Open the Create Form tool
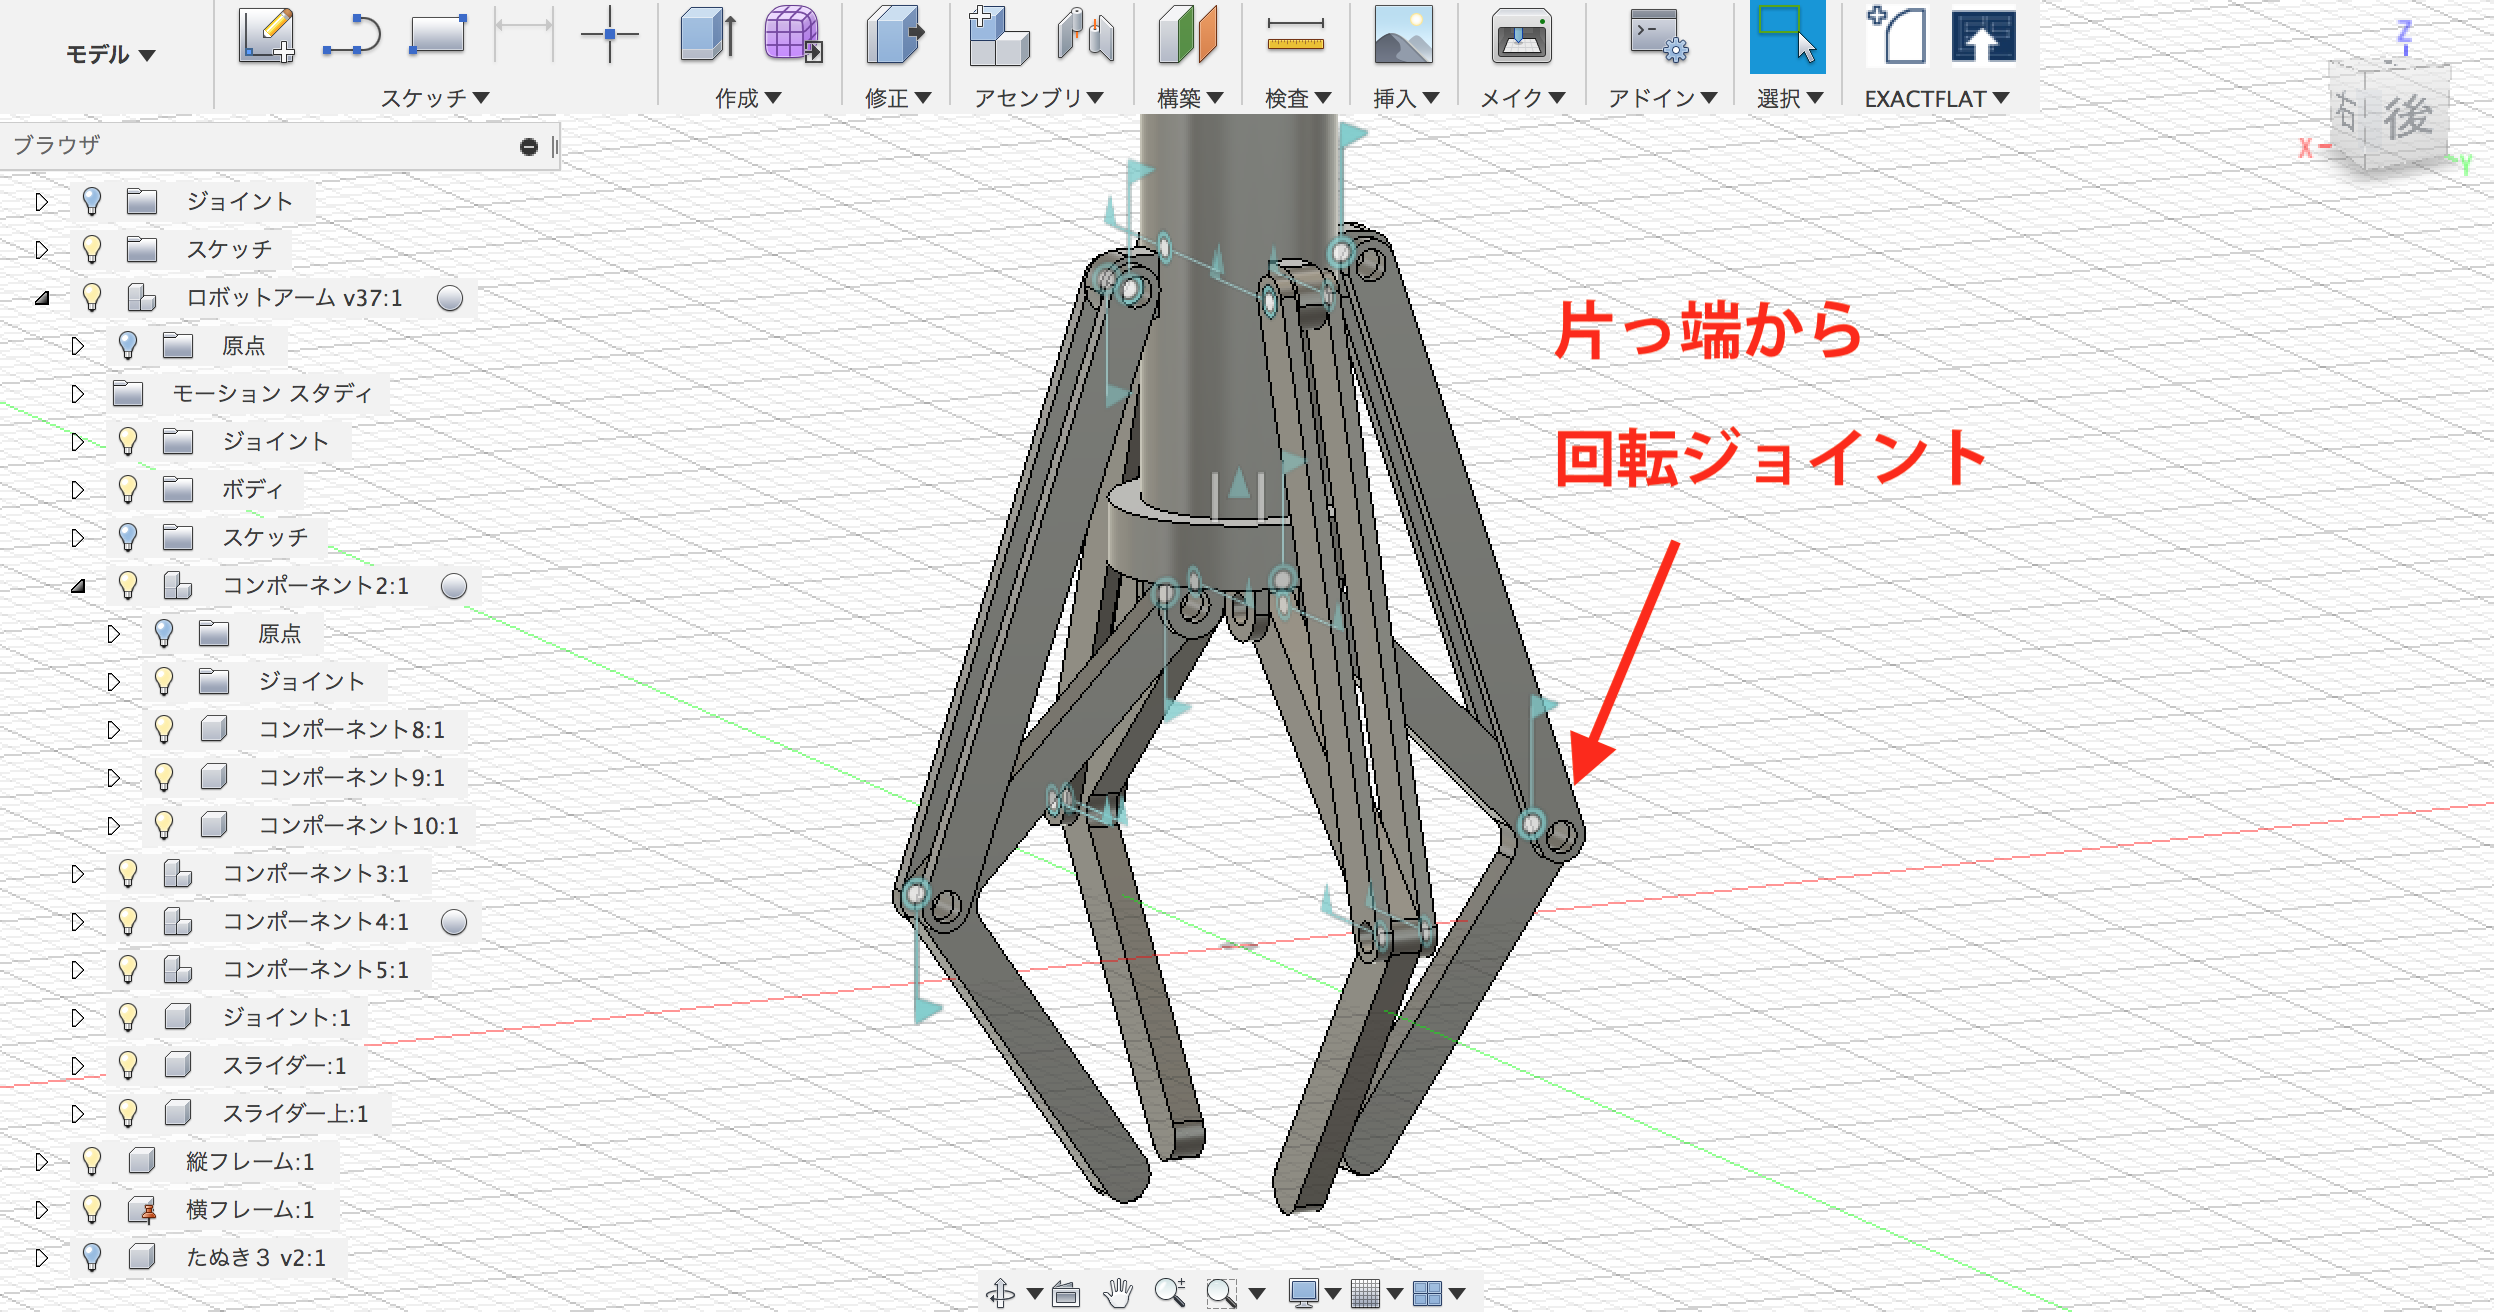2494x1312 pixels. click(x=790, y=35)
